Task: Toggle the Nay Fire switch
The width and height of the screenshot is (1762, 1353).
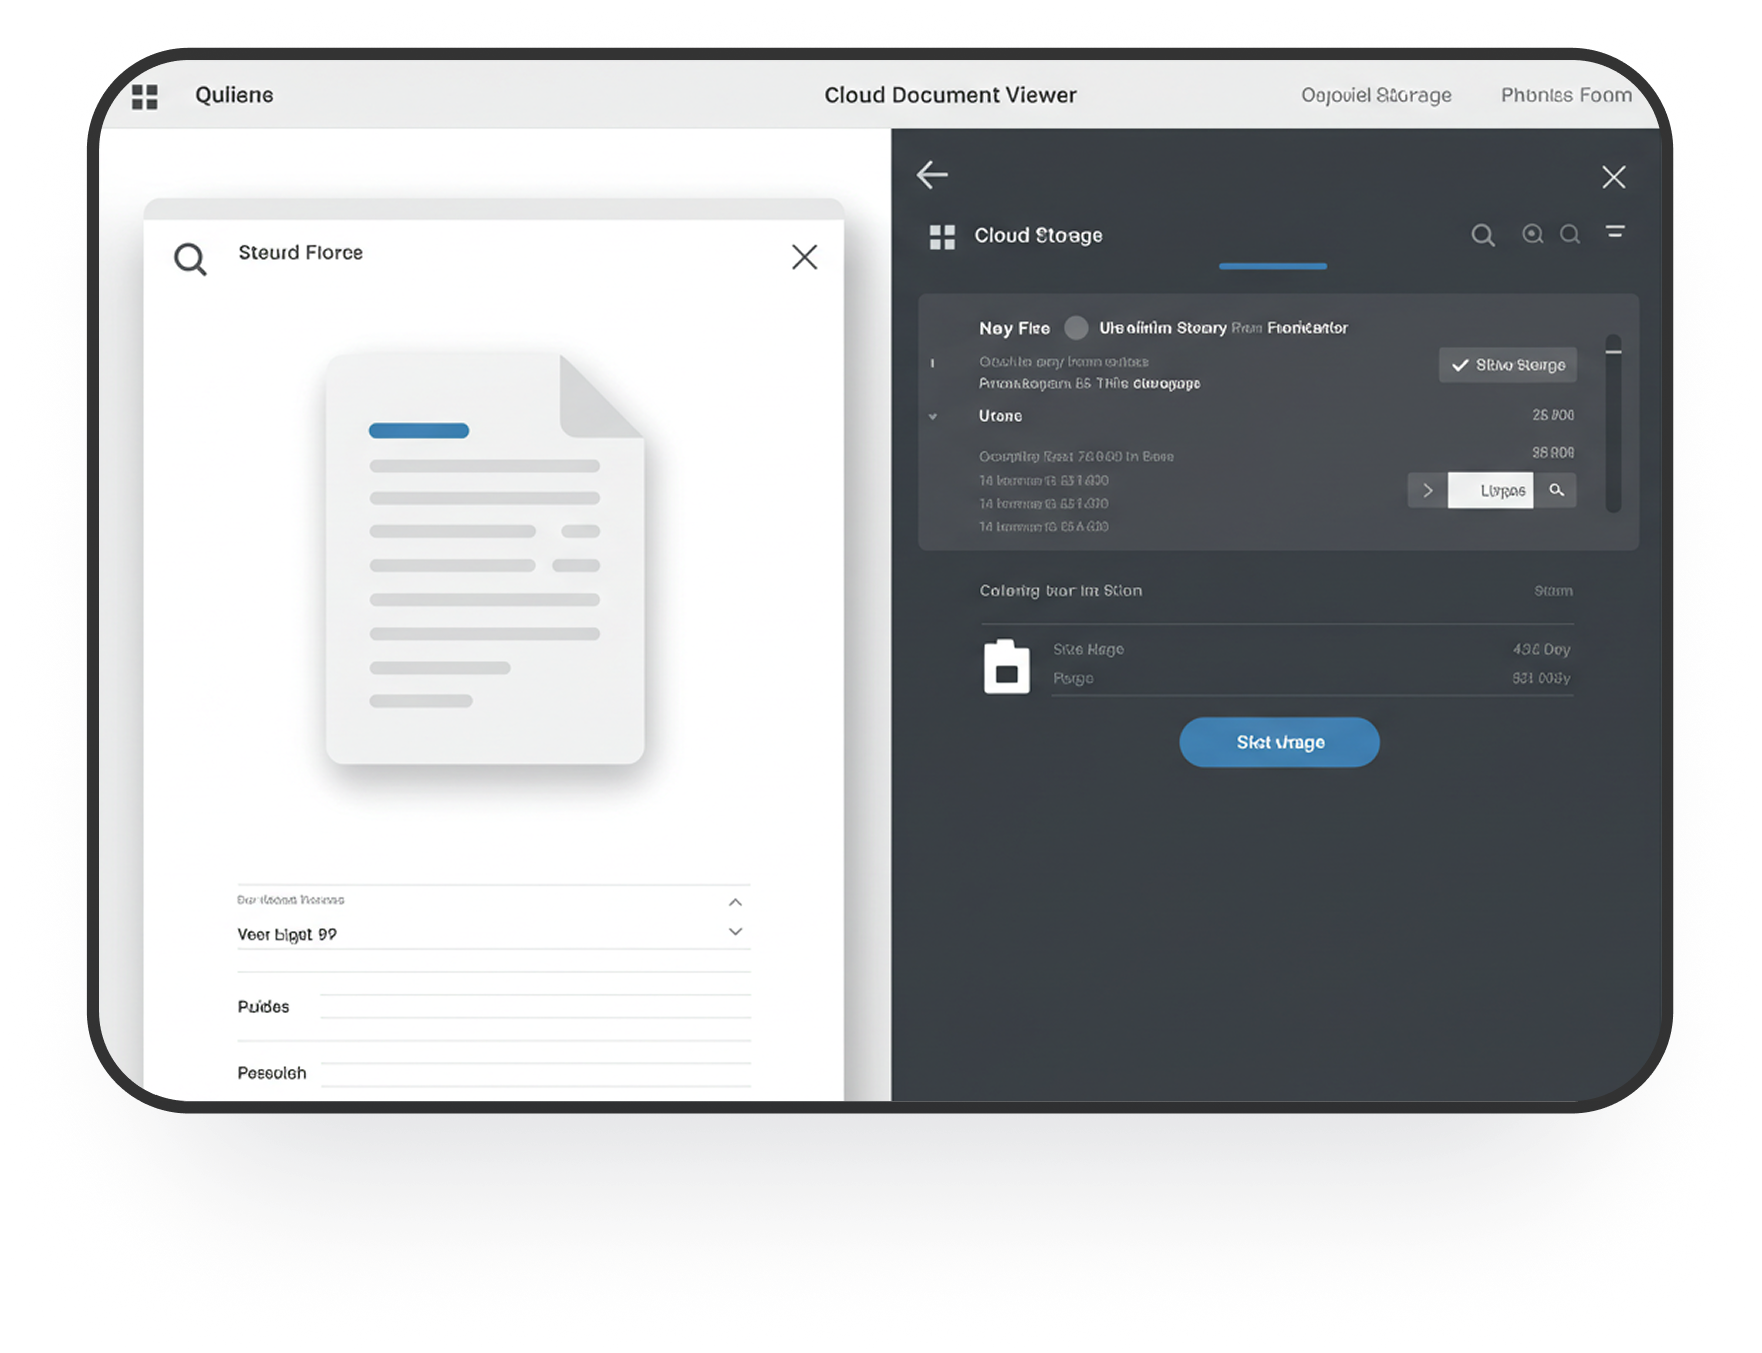Action: [1077, 328]
